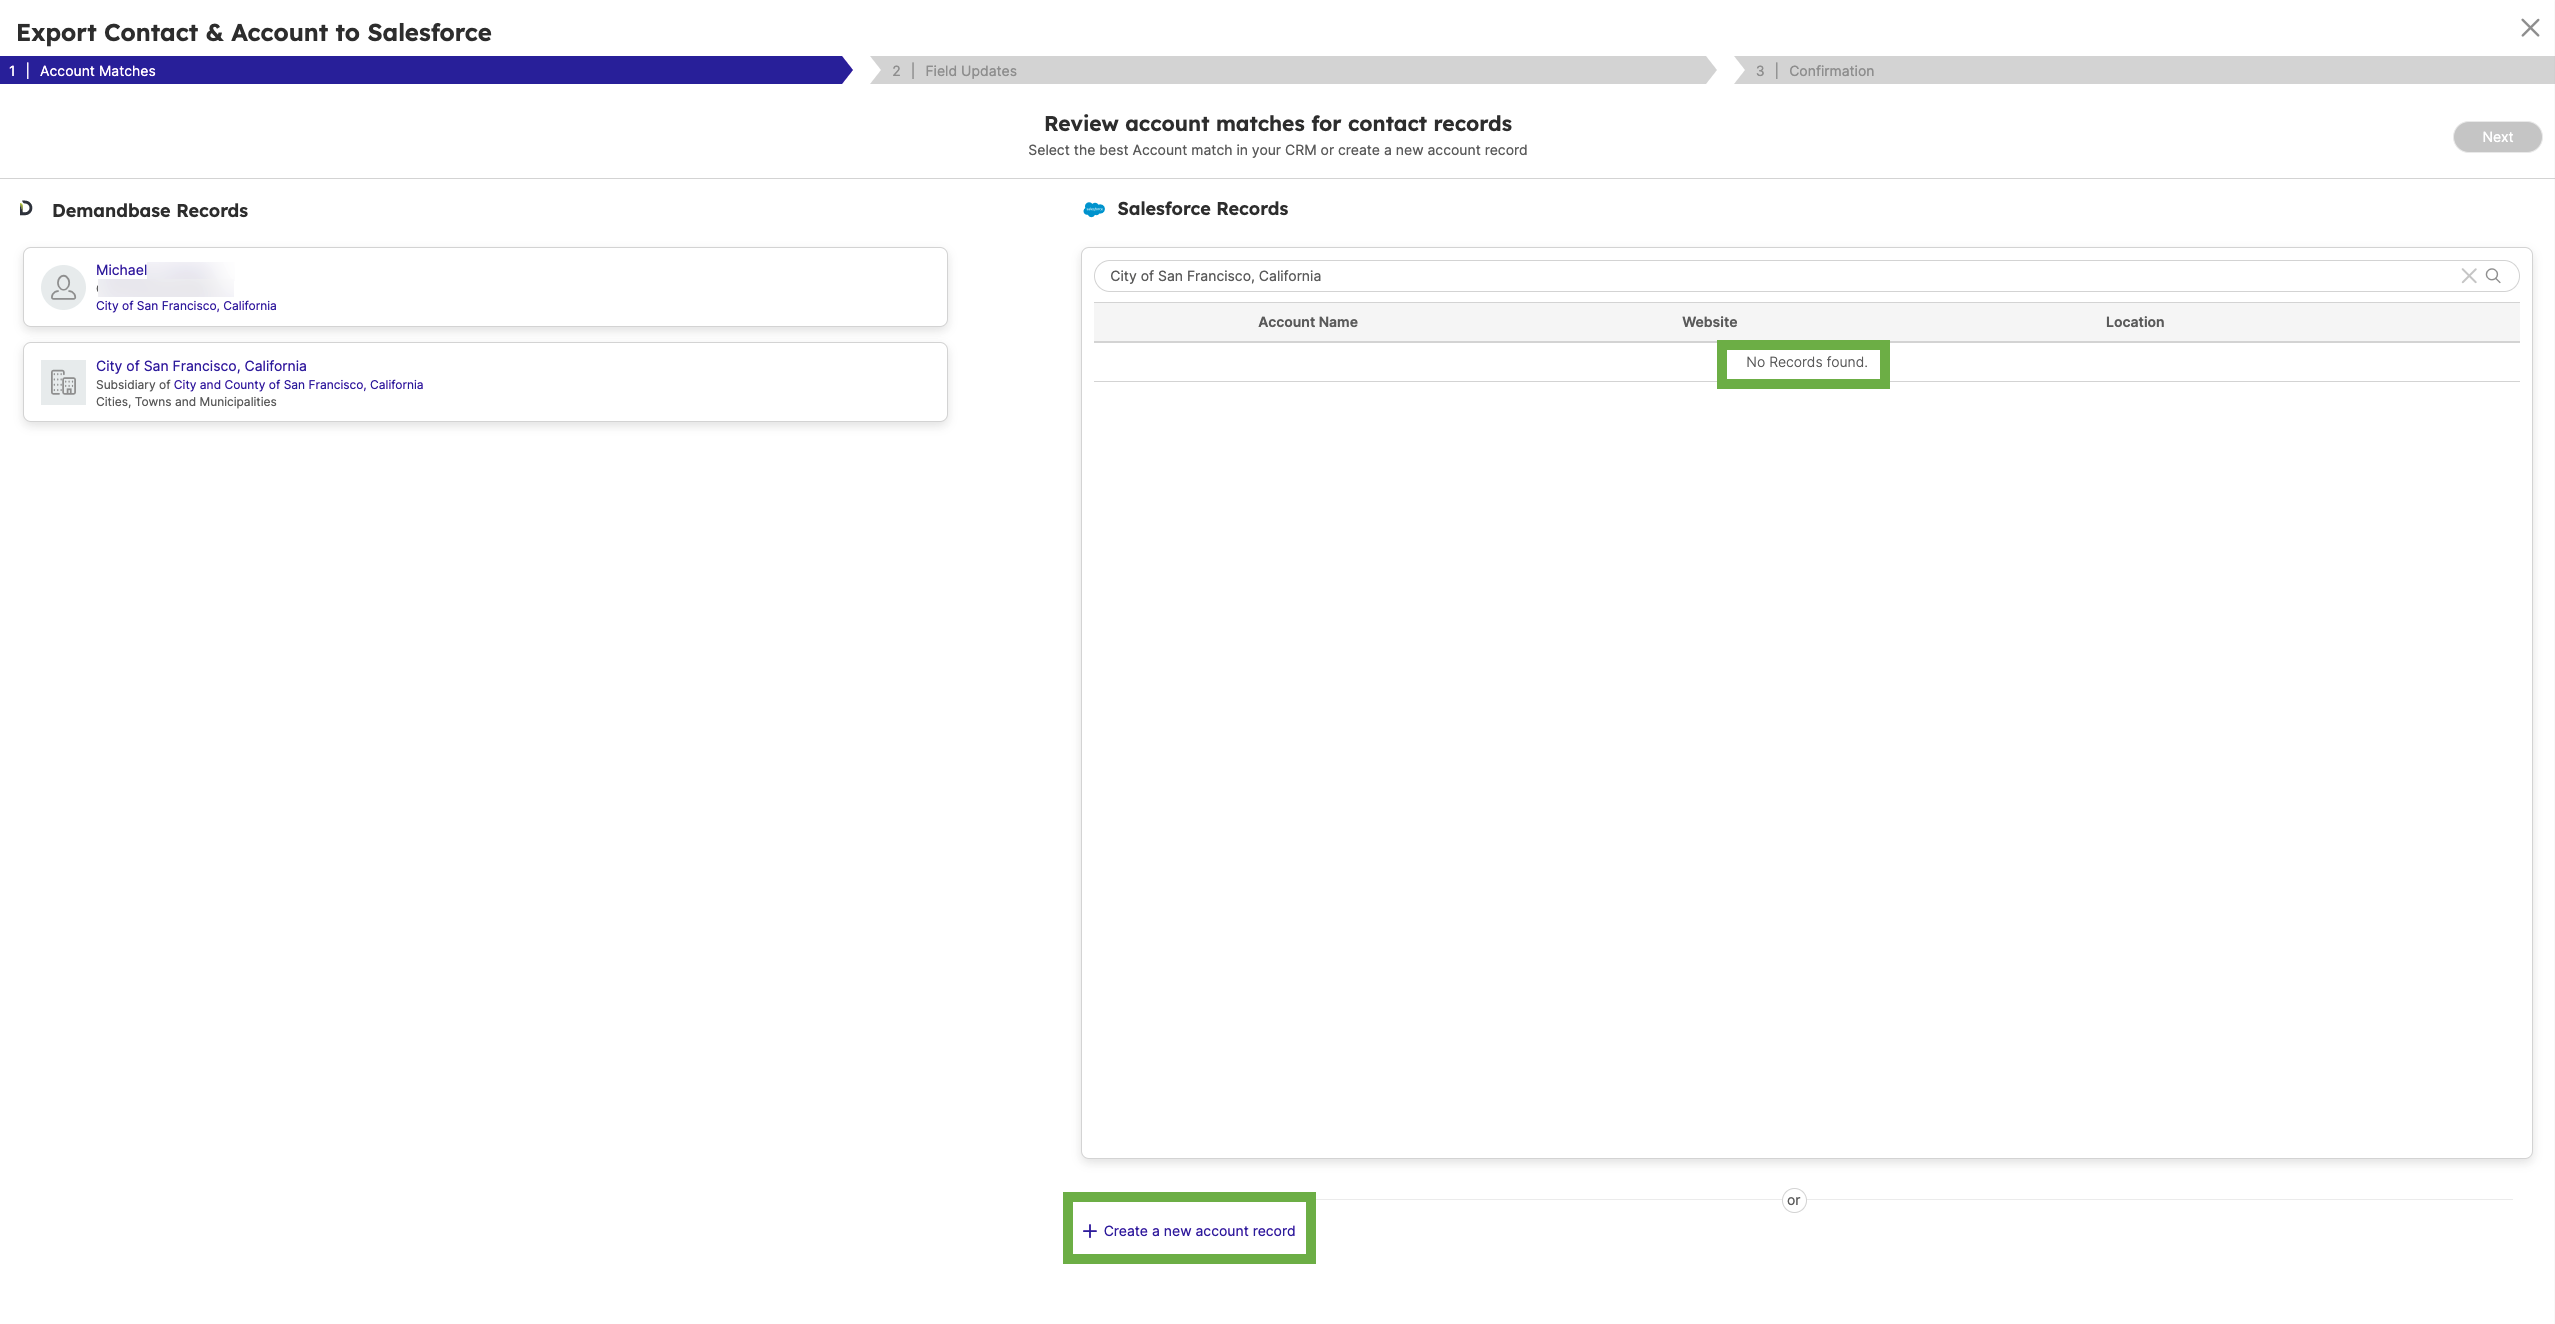Click the Next button
The image size is (2555, 1324).
2496,137
